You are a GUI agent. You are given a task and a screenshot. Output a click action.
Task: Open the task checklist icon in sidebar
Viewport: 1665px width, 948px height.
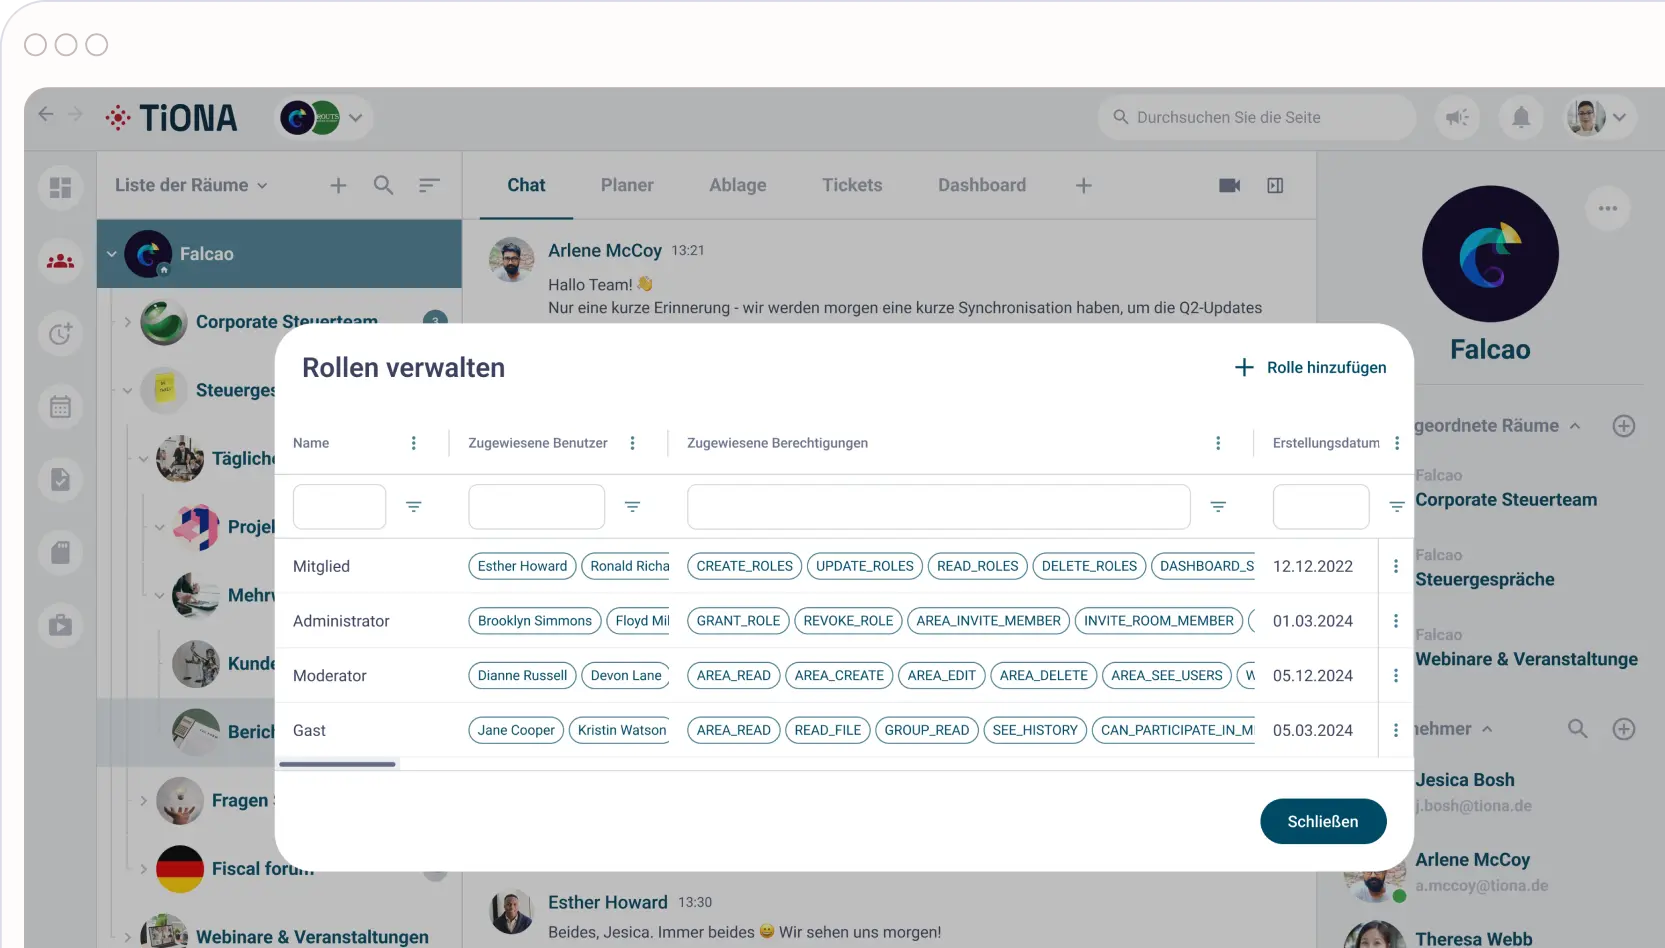60,480
